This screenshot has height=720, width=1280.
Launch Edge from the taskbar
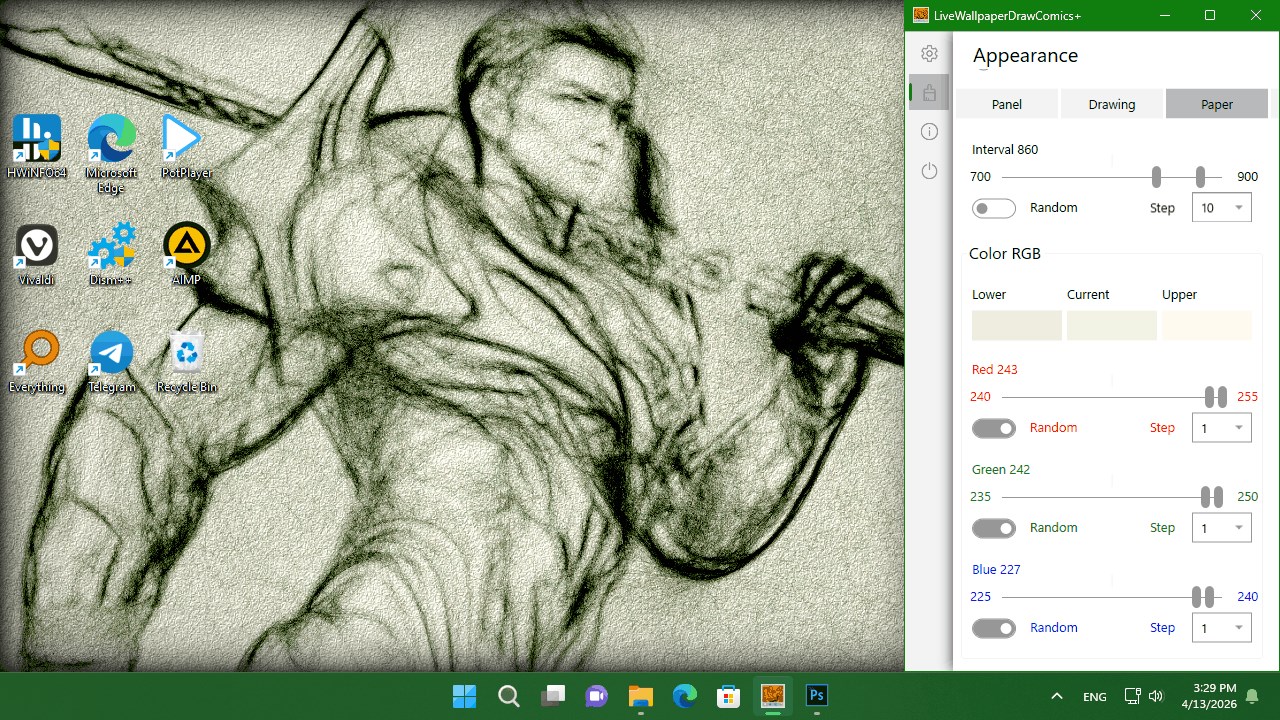click(685, 696)
